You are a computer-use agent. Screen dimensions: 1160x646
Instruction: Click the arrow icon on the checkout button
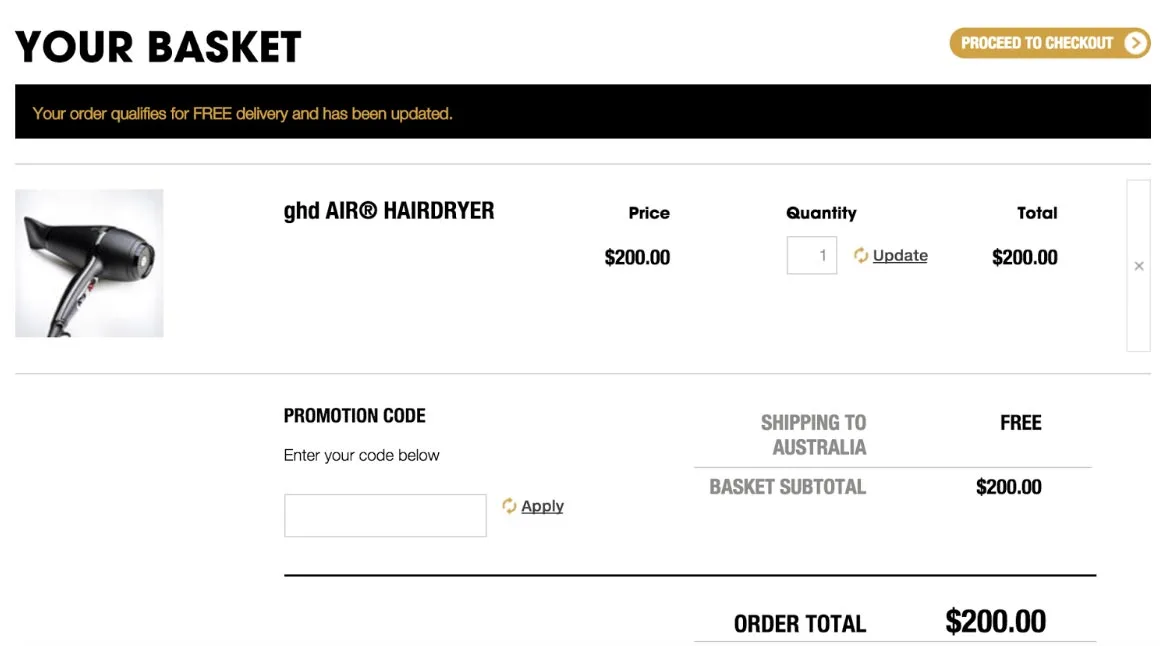(x=1135, y=43)
